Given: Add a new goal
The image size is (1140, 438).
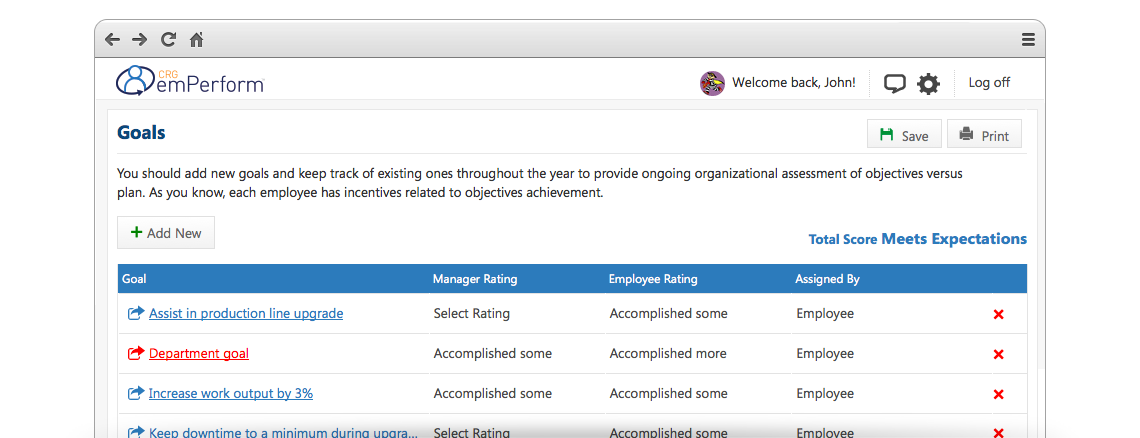Looking at the screenshot, I should (x=166, y=233).
